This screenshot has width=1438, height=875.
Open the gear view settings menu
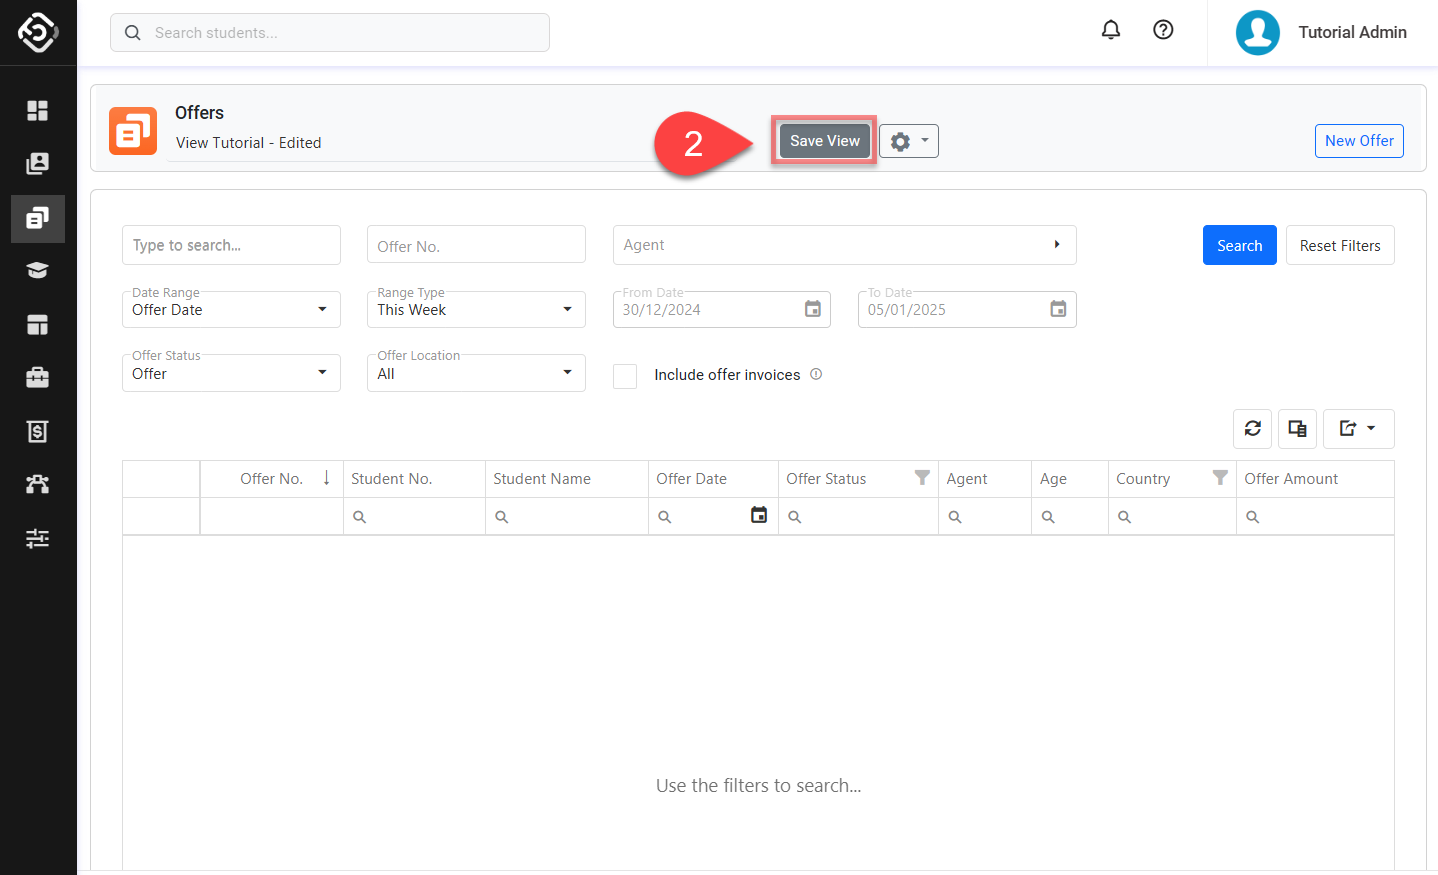(908, 141)
